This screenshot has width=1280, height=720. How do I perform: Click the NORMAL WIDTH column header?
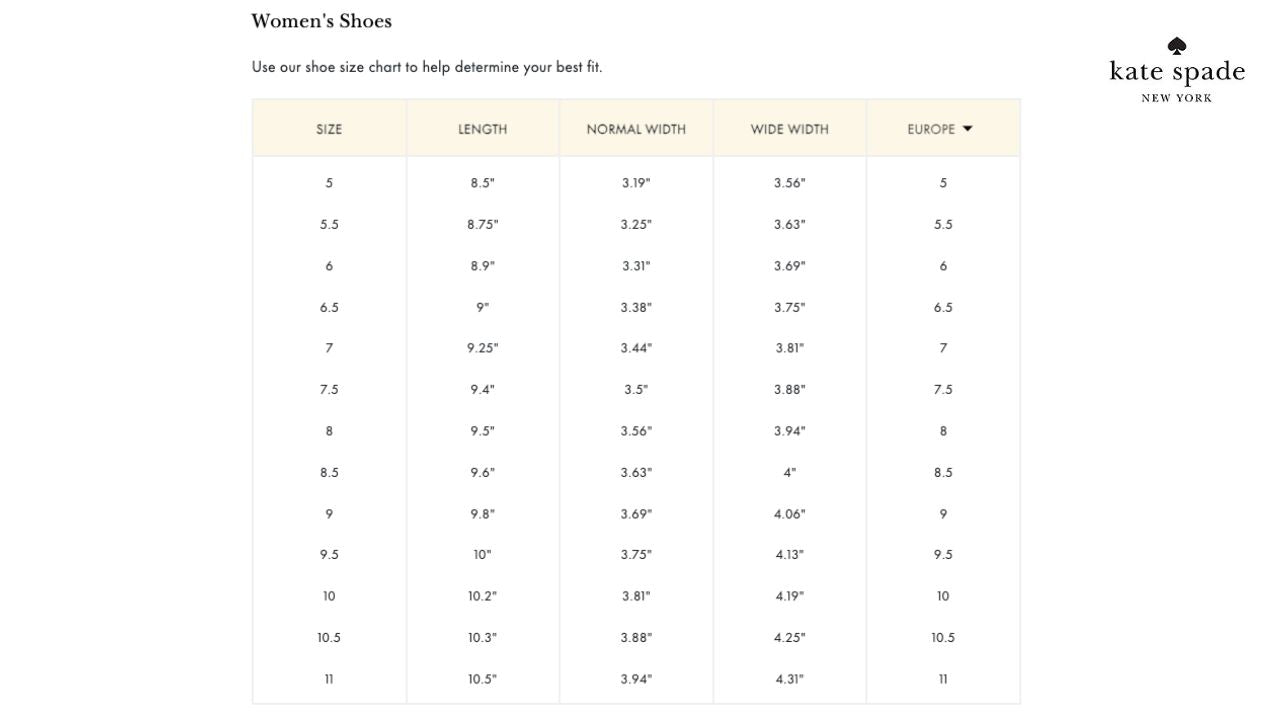coord(636,129)
